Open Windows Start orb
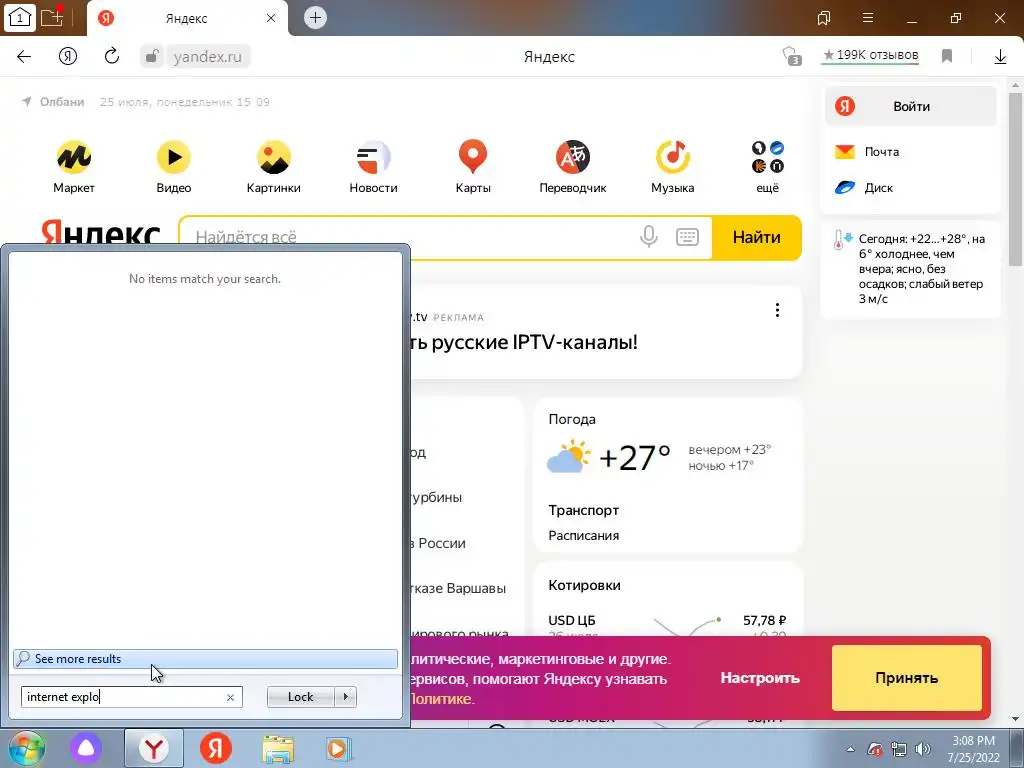 tap(26, 748)
